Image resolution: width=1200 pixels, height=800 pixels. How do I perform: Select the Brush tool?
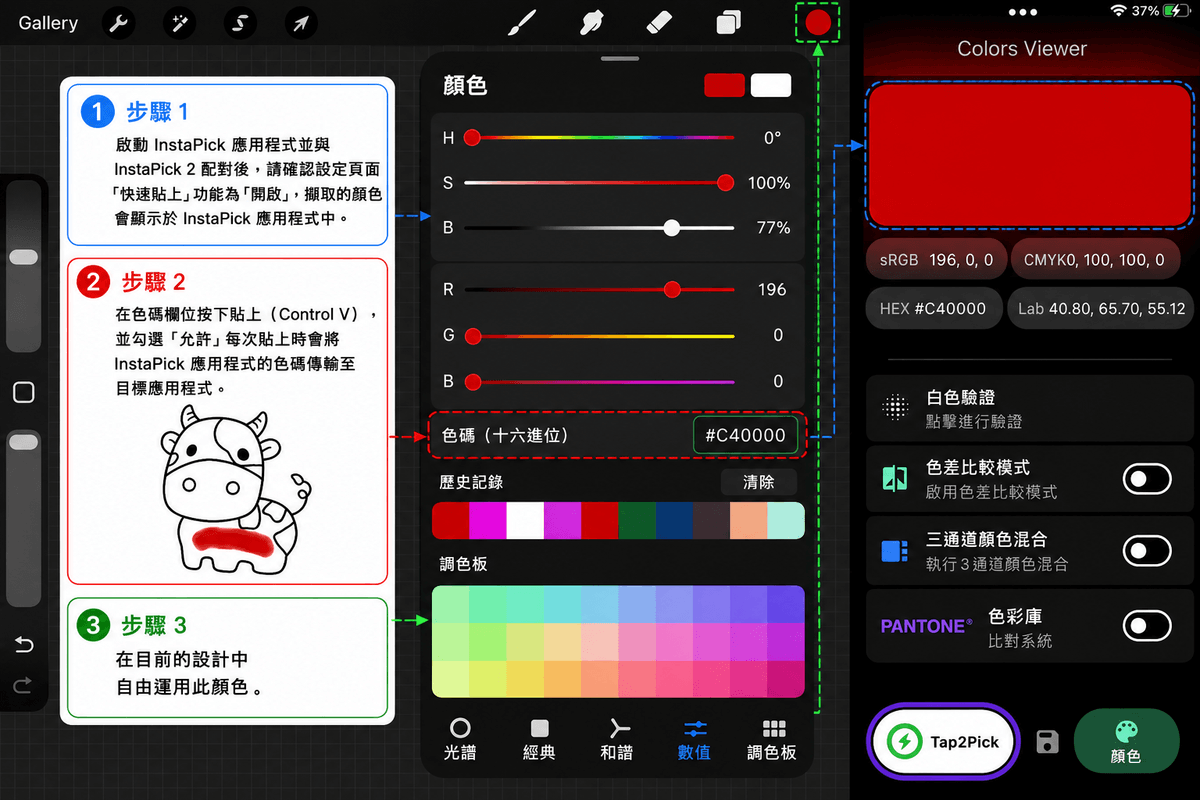(521, 23)
